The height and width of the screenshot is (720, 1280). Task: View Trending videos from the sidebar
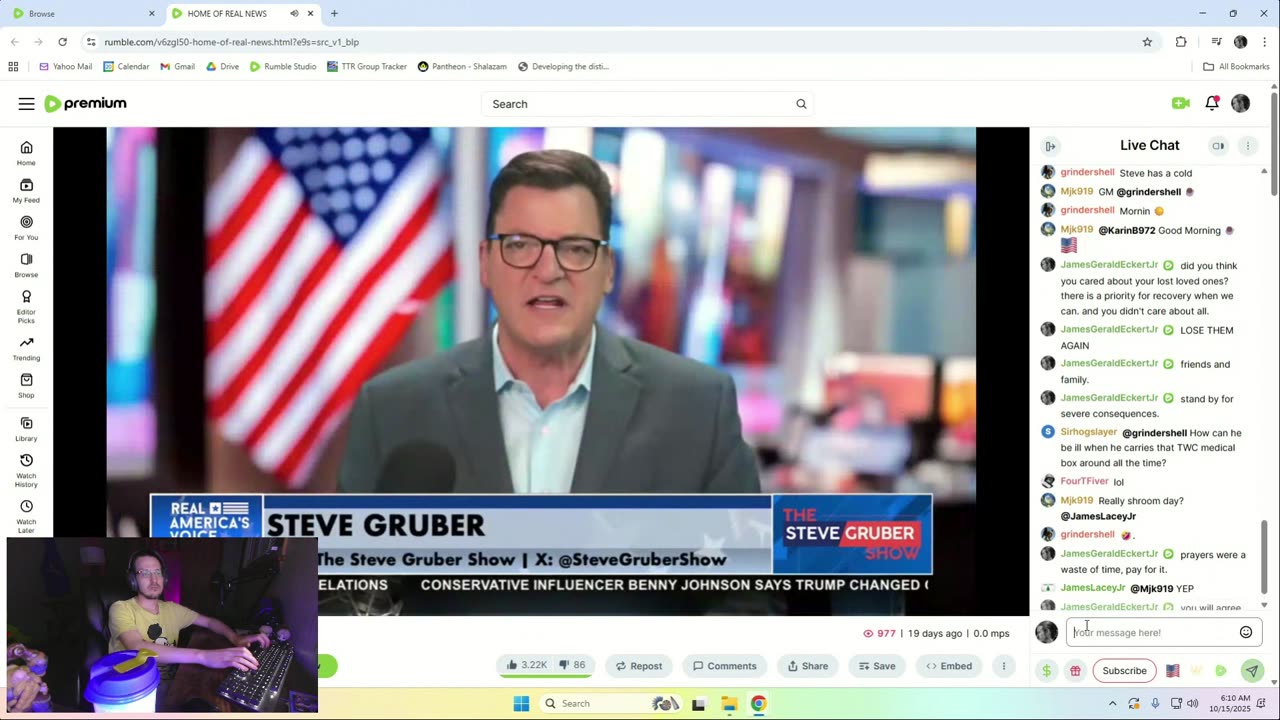[26, 348]
